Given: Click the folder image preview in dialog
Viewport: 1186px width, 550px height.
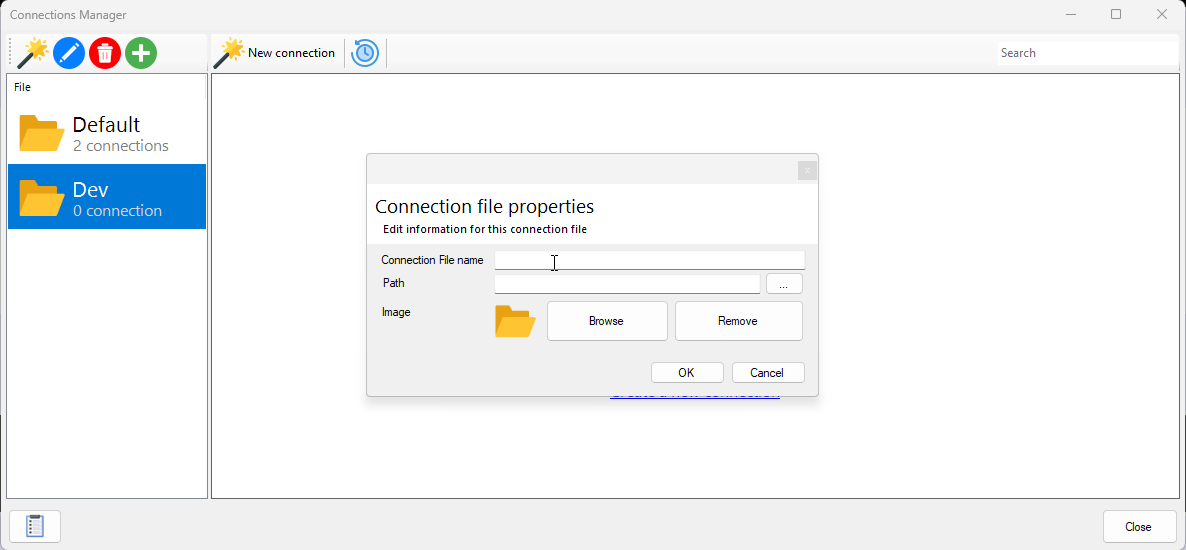Looking at the screenshot, I should (515, 322).
